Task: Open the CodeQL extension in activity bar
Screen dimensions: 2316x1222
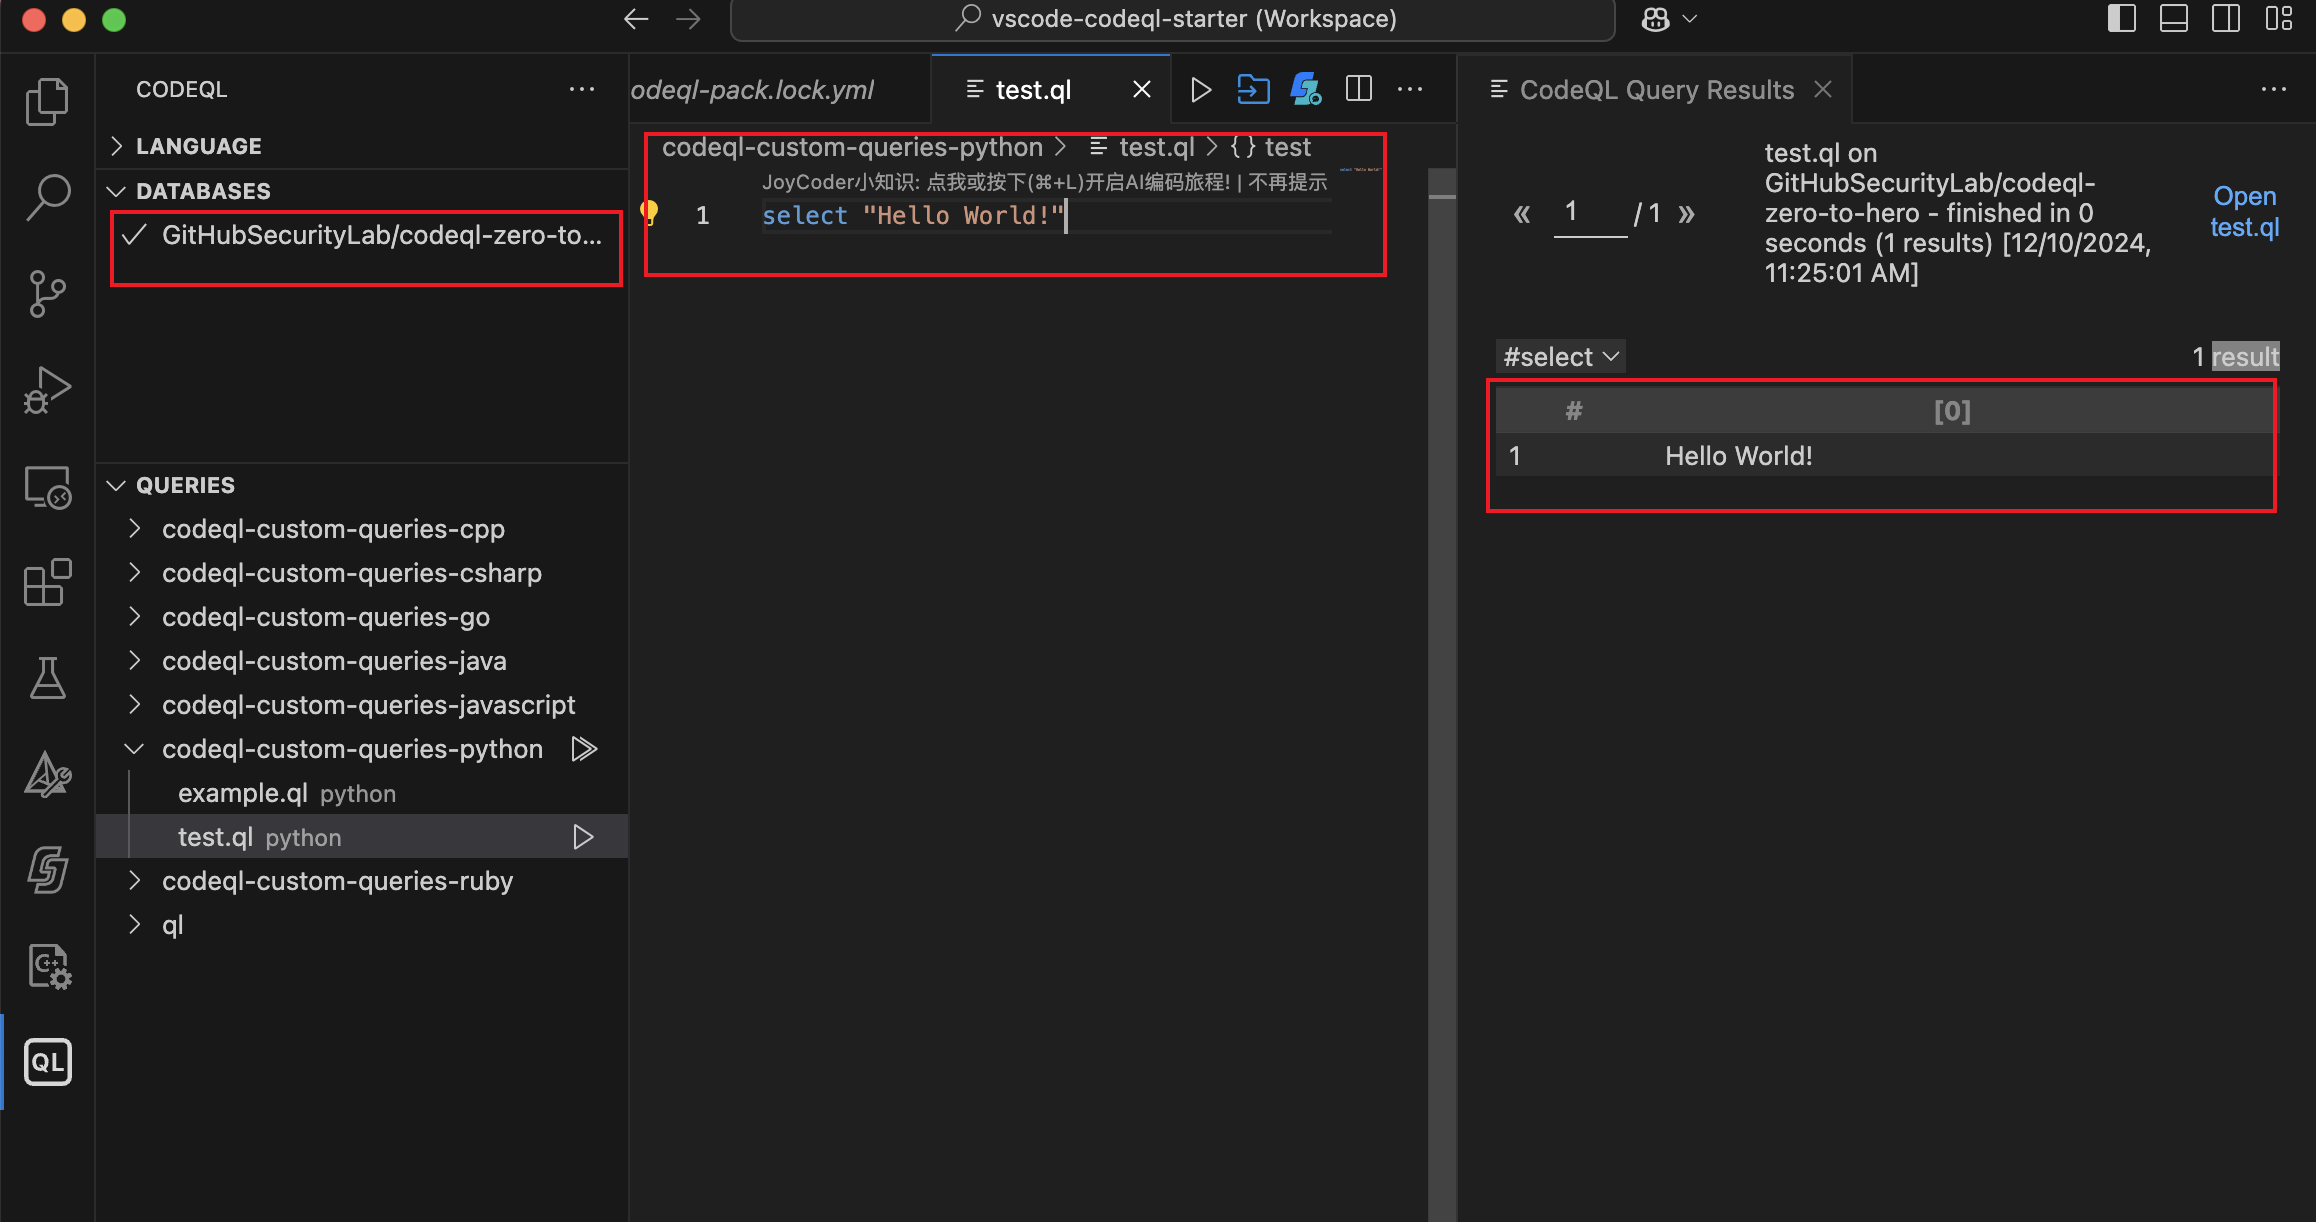Action: click(x=47, y=1062)
